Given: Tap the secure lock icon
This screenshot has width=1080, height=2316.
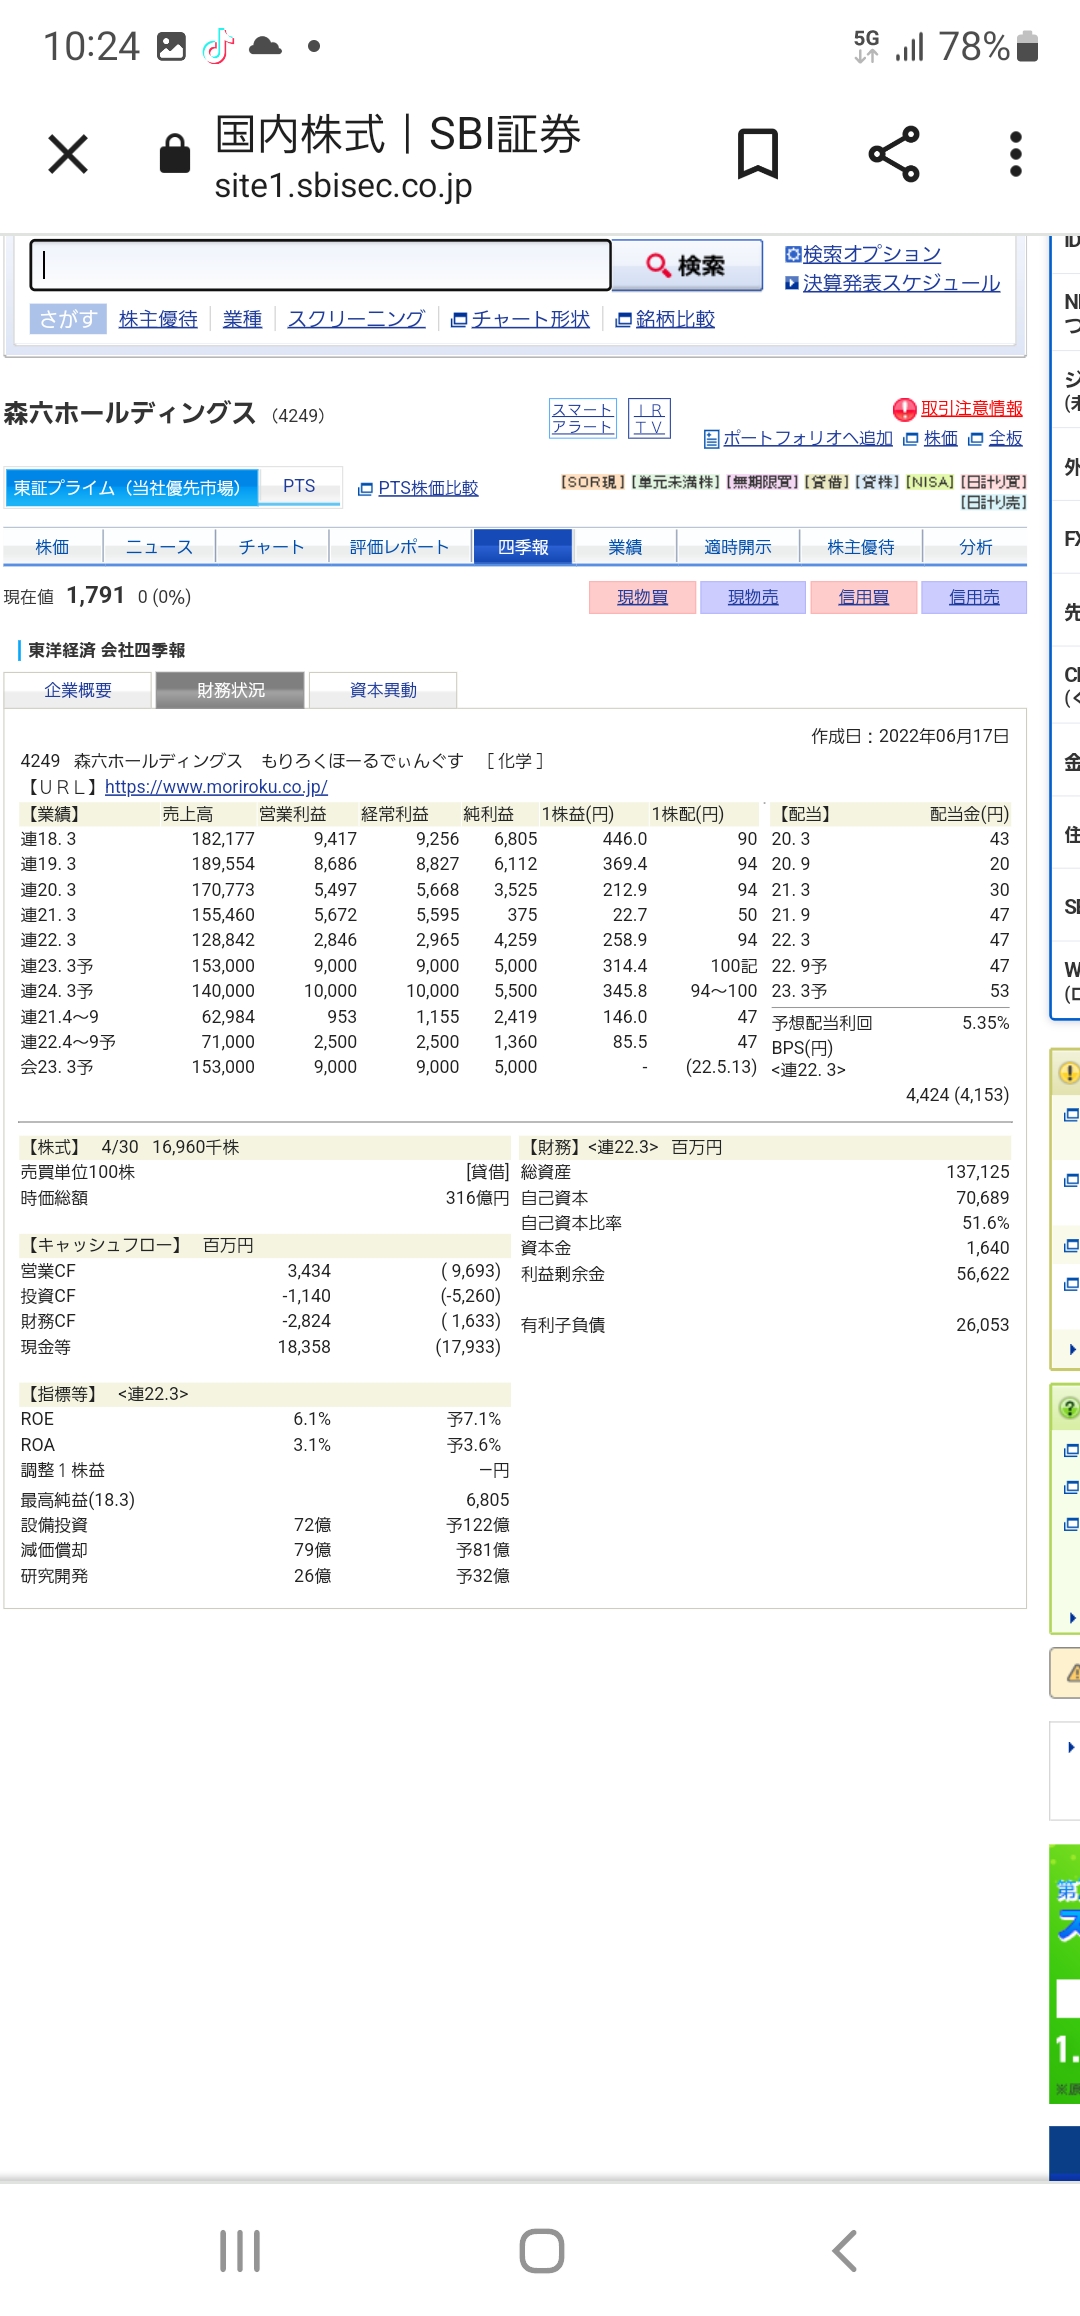Looking at the screenshot, I should click(x=175, y=154).
